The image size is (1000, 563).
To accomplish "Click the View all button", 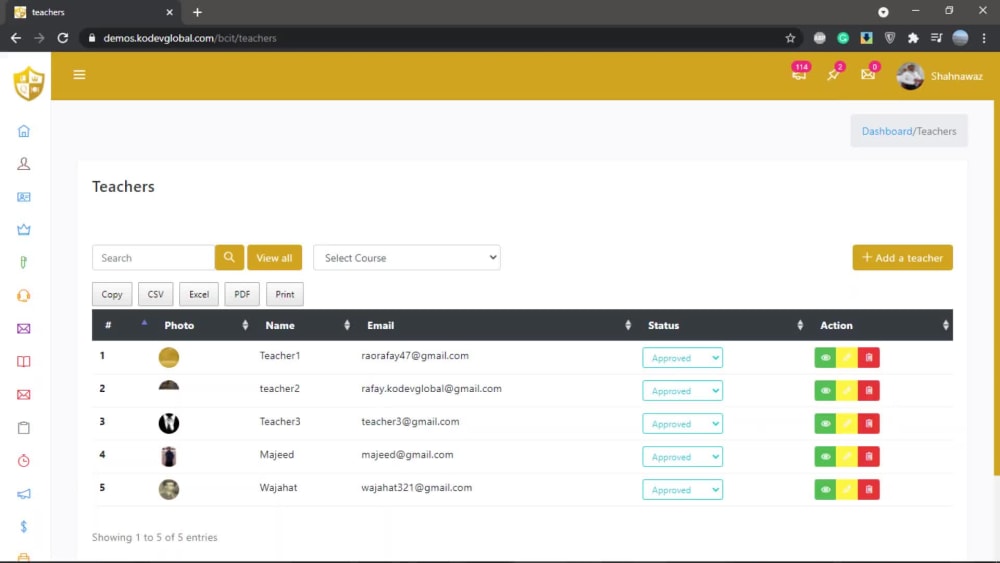I will click(x=274, y=258).
